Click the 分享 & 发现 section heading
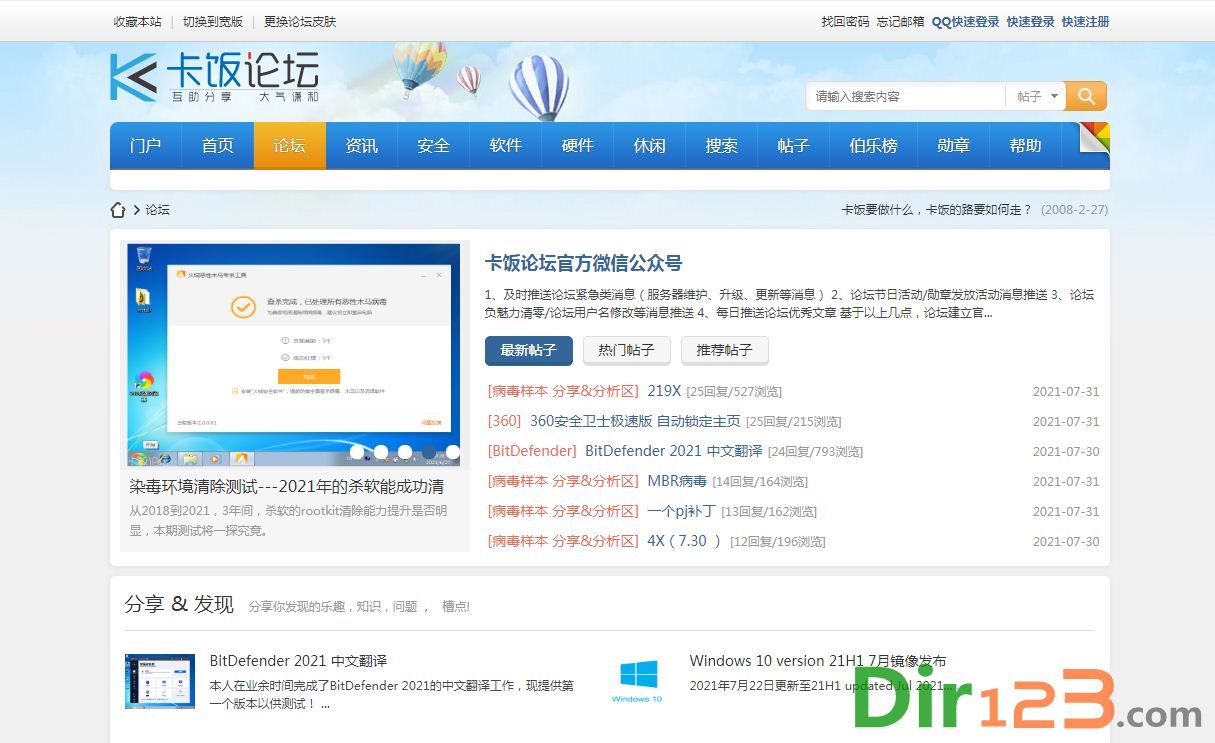The height and width of the screenshot is (743, 1215). point(179,604)
